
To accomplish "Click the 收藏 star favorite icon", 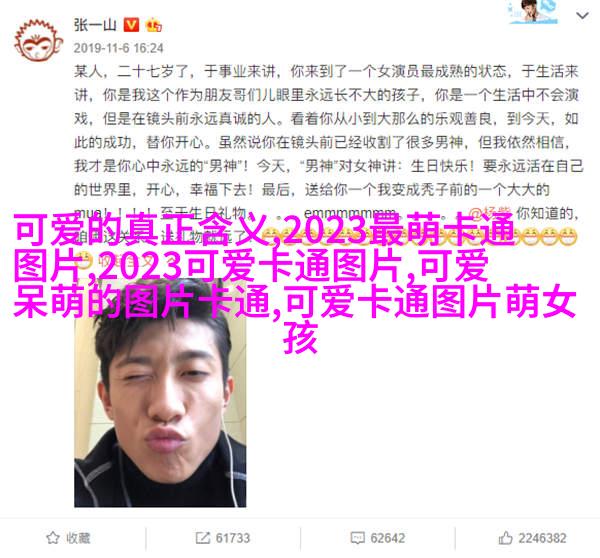I will (52, 538).
